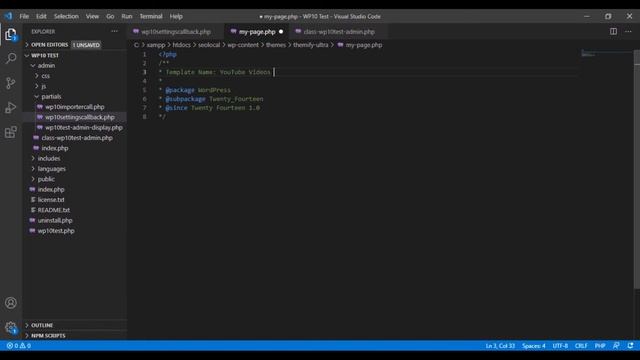
Task: Expand the js folder
Action: point(43,86)
